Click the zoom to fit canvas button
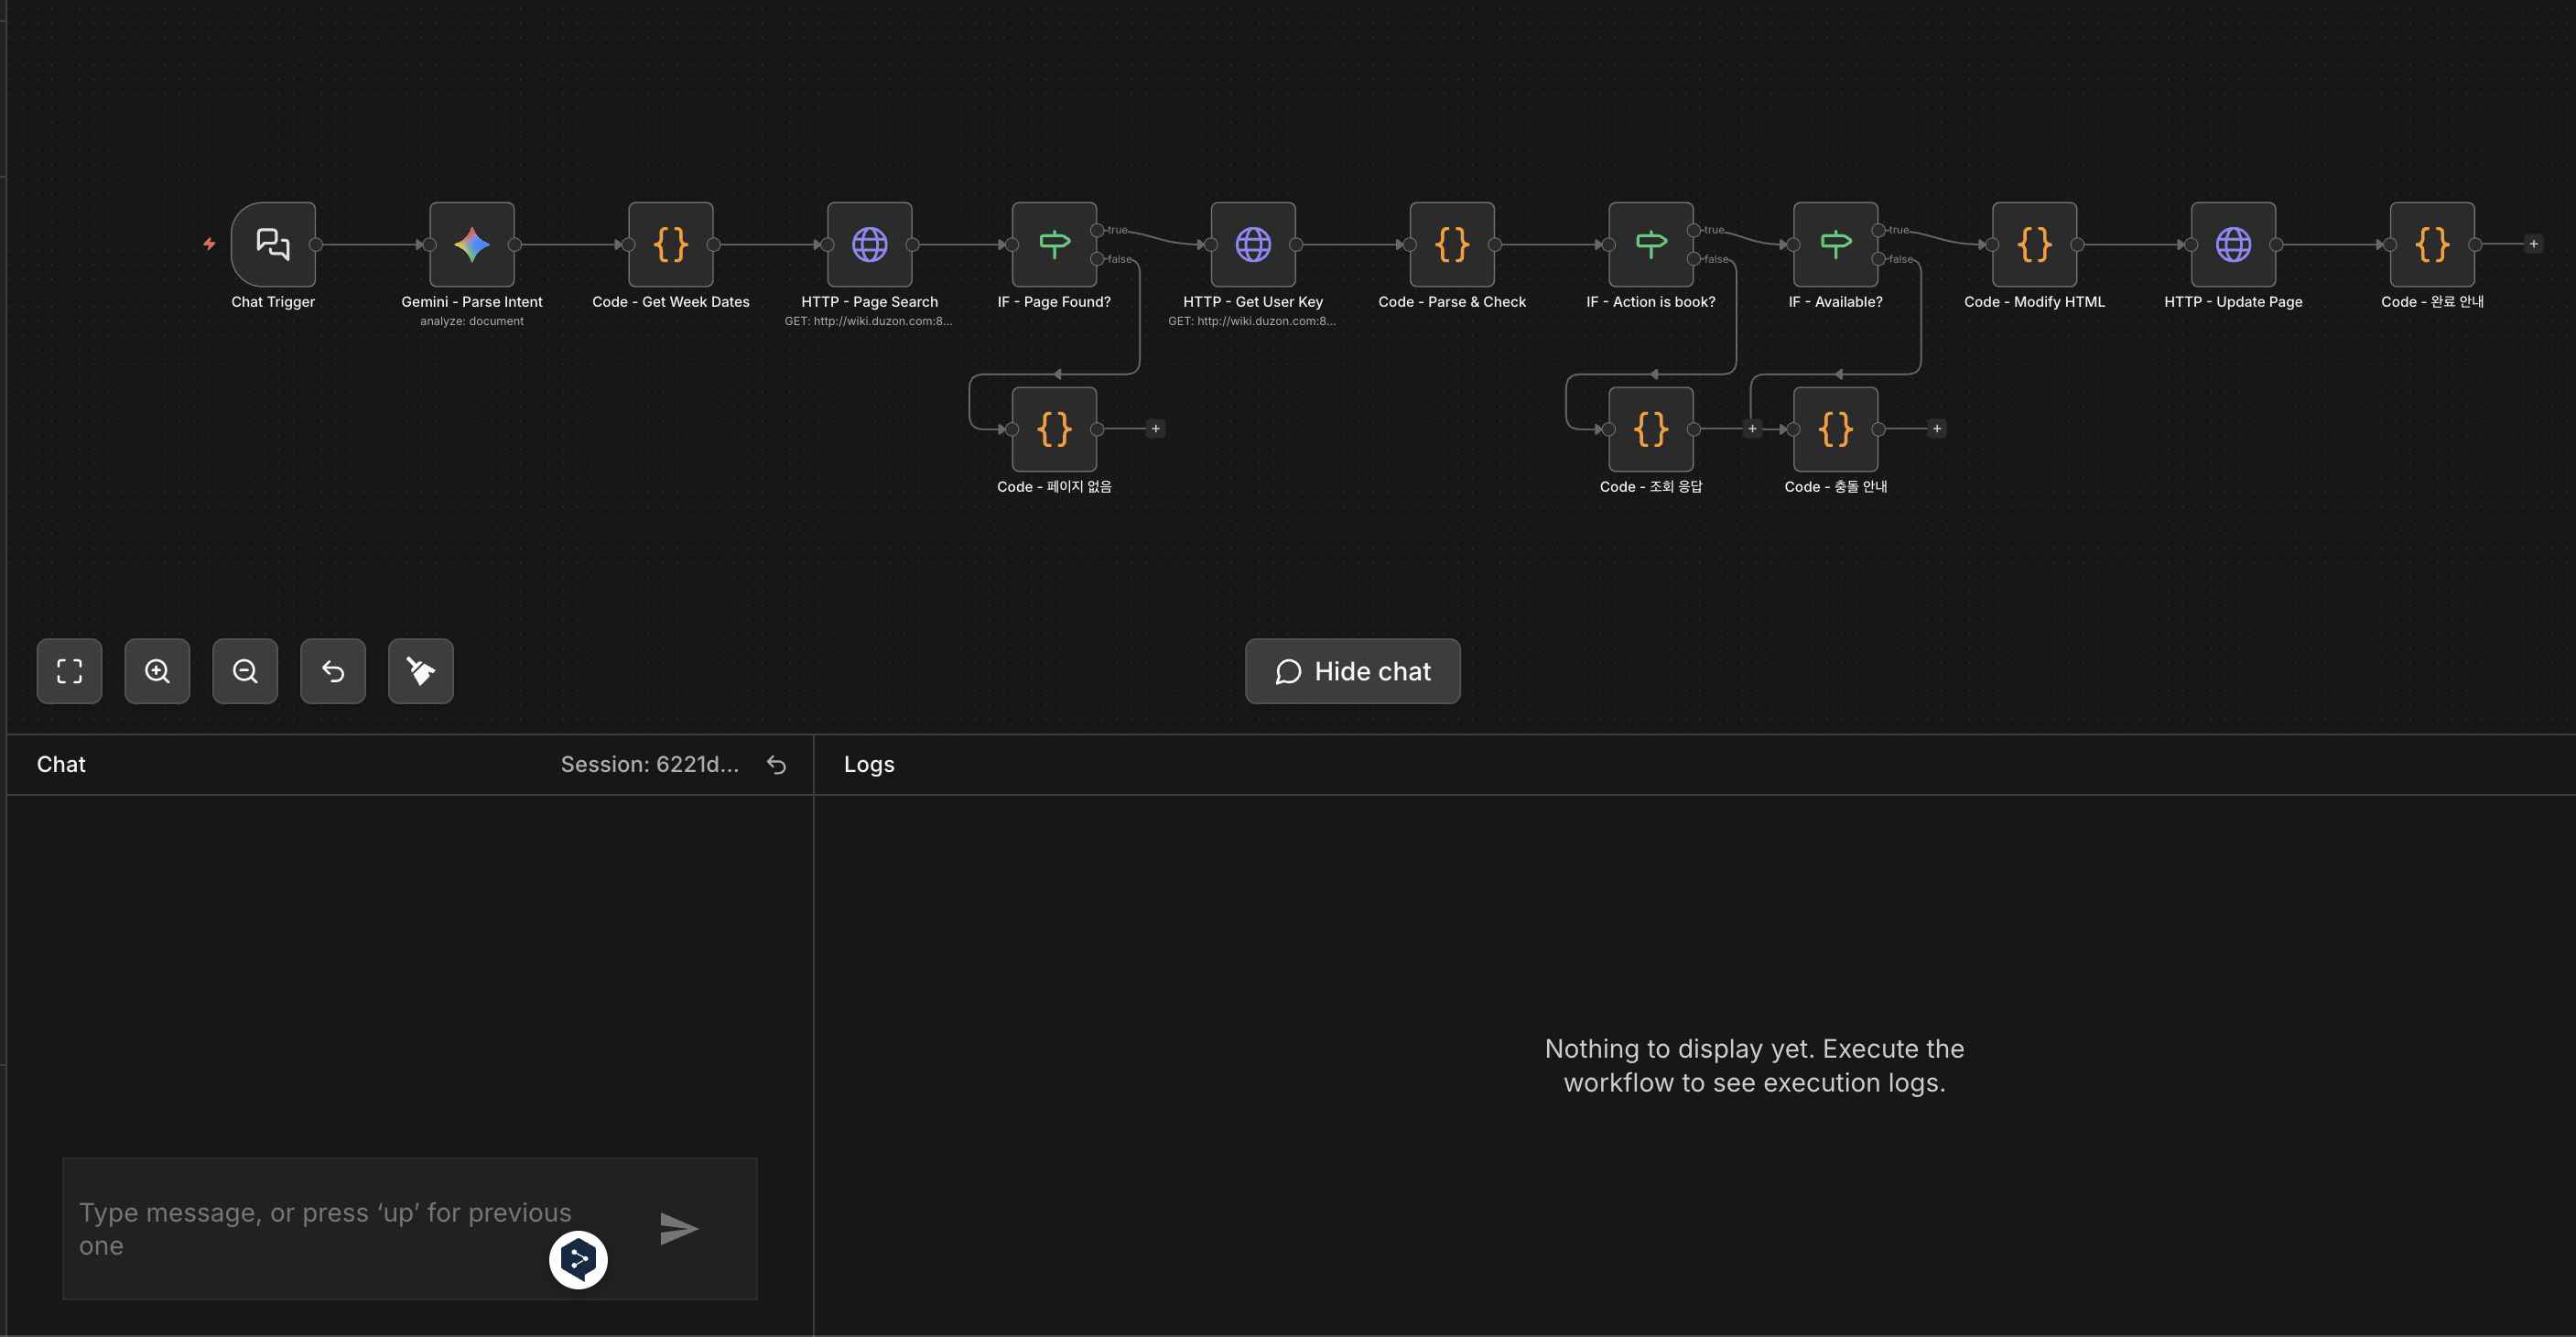 69,671
